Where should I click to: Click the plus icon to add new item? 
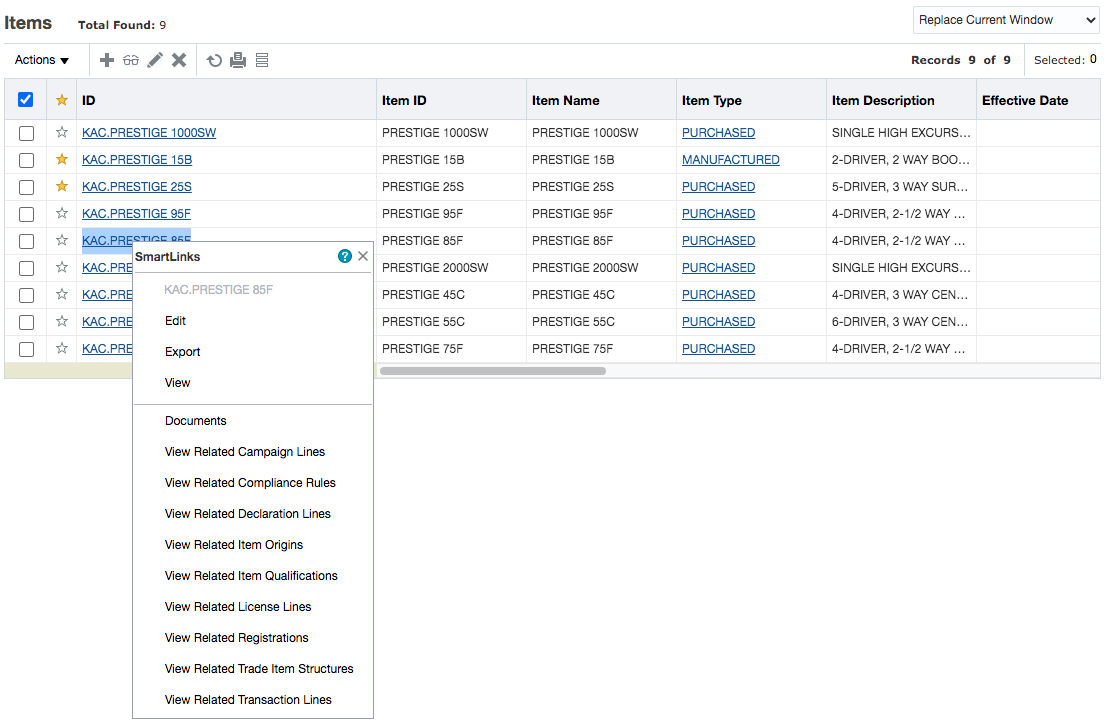coord(107,60)
